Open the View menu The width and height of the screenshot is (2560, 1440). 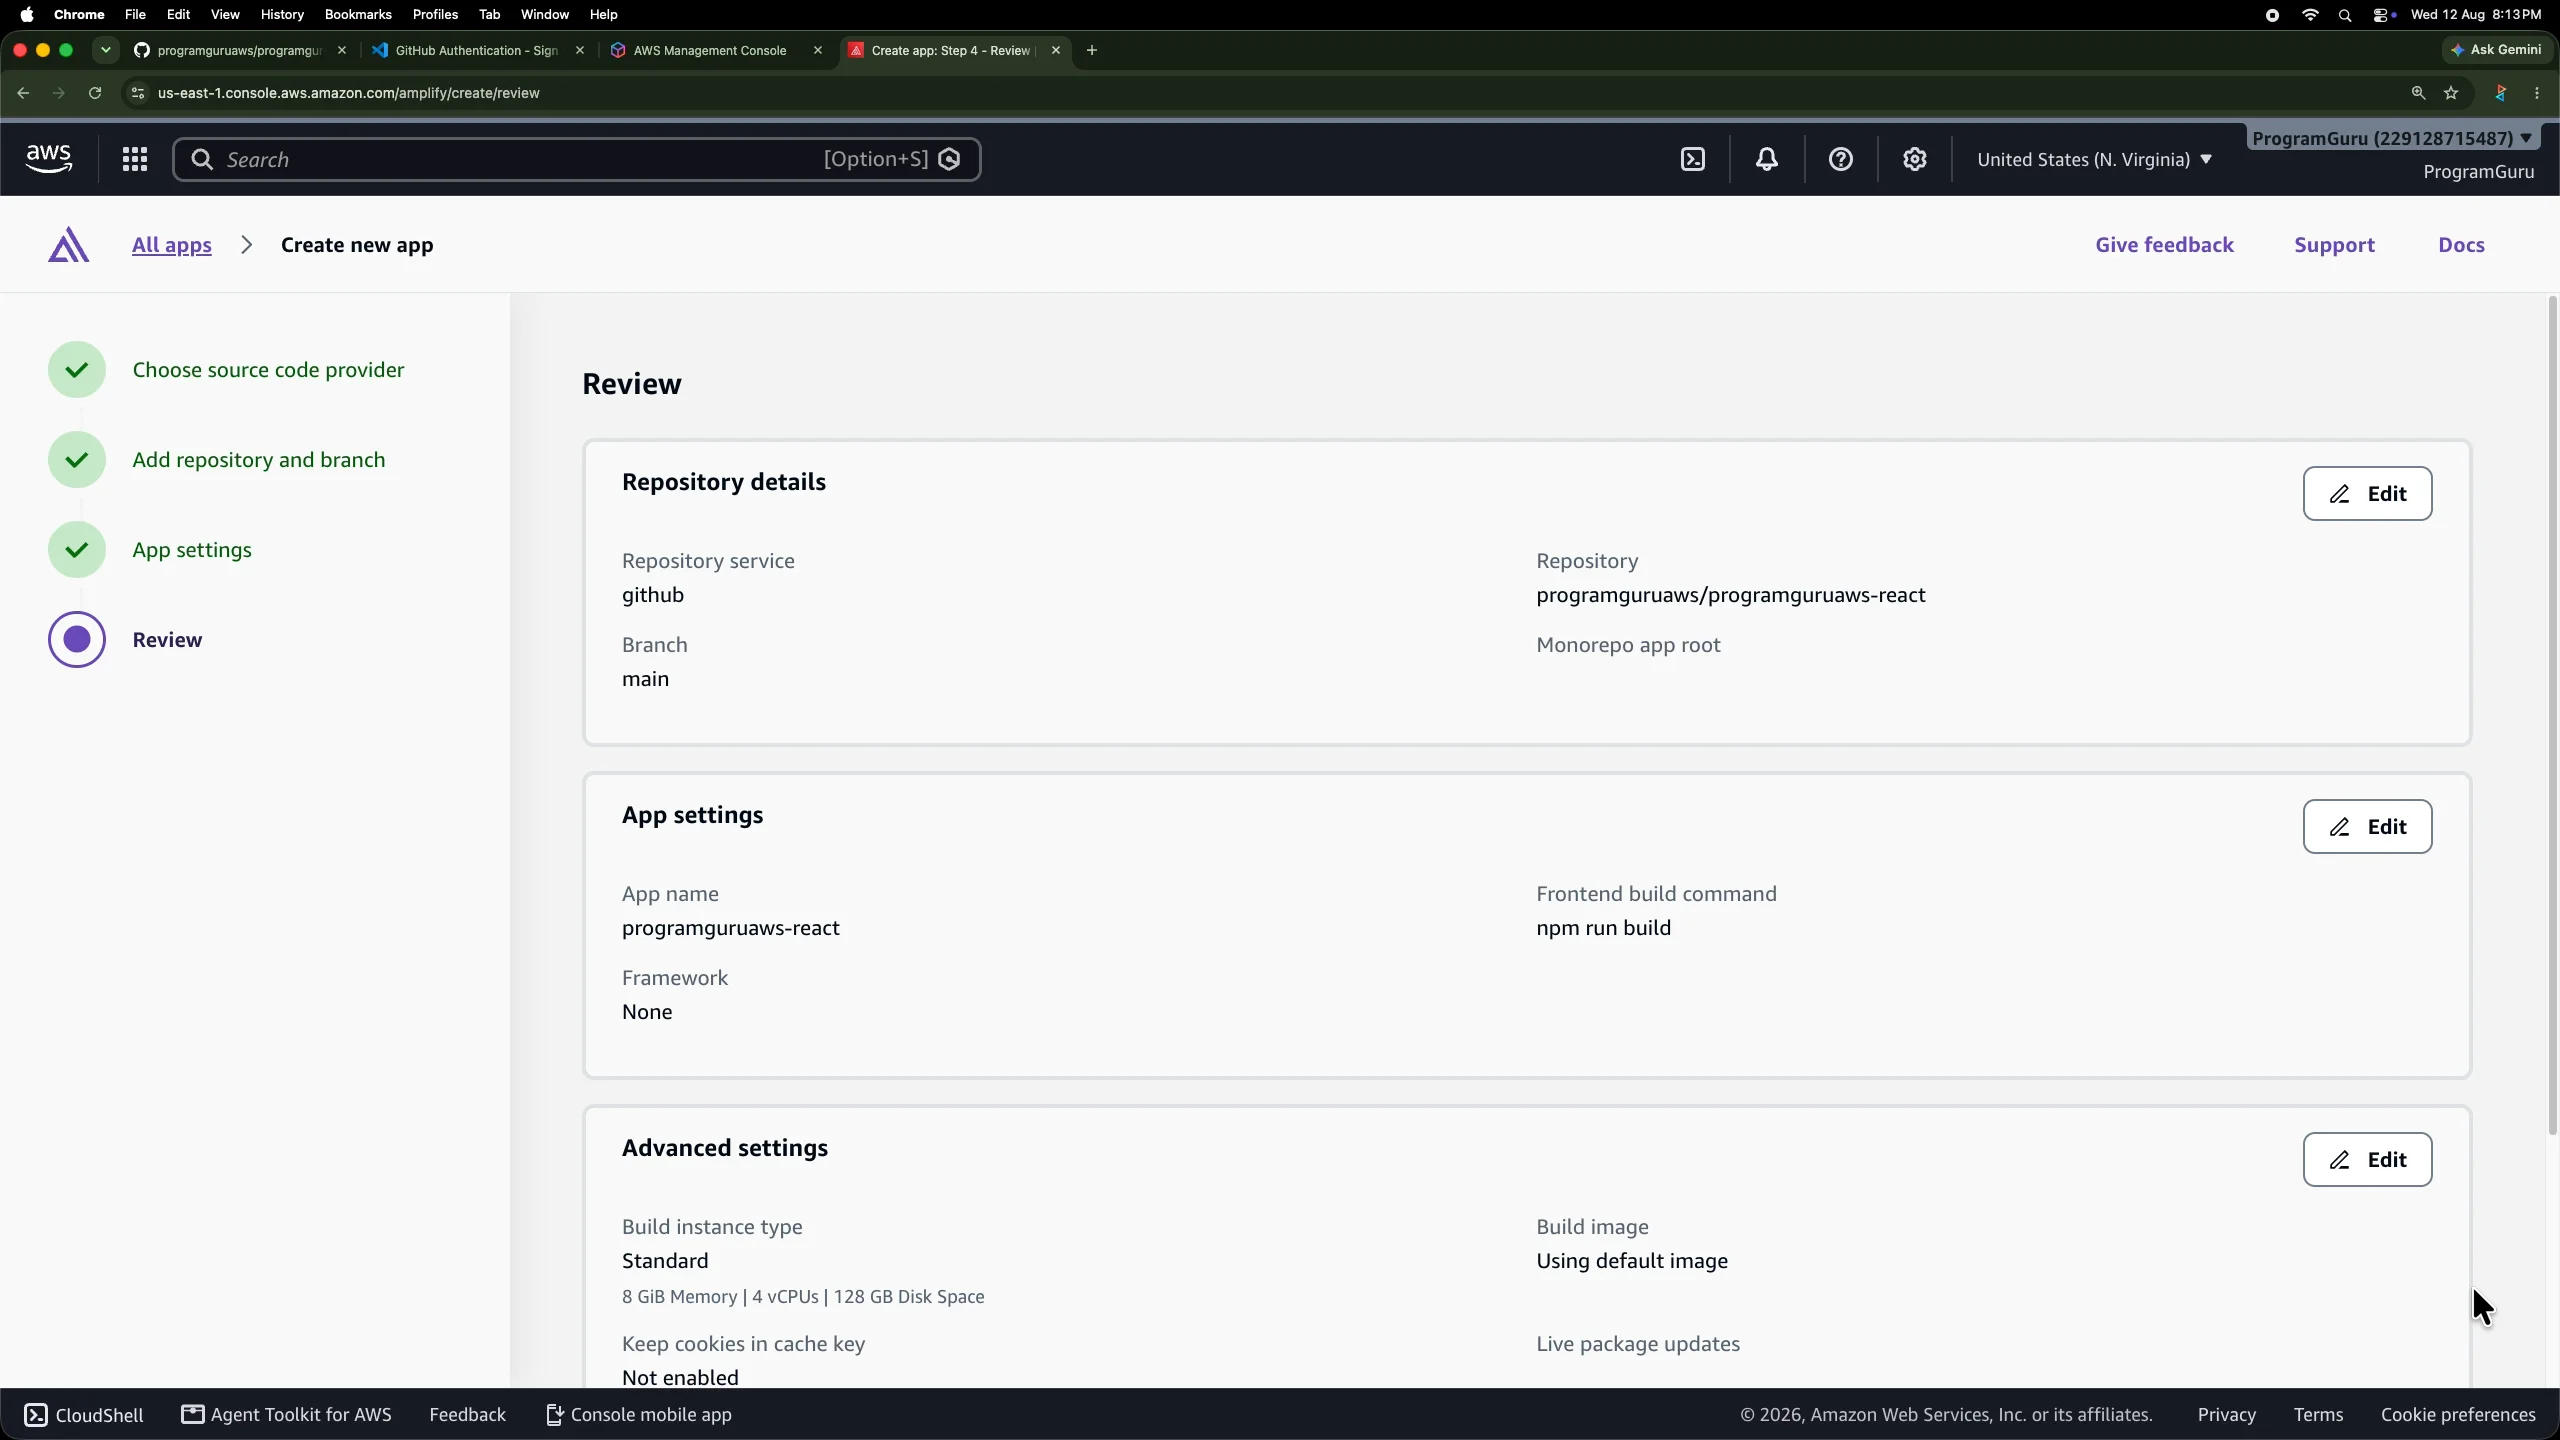(225, 14)
